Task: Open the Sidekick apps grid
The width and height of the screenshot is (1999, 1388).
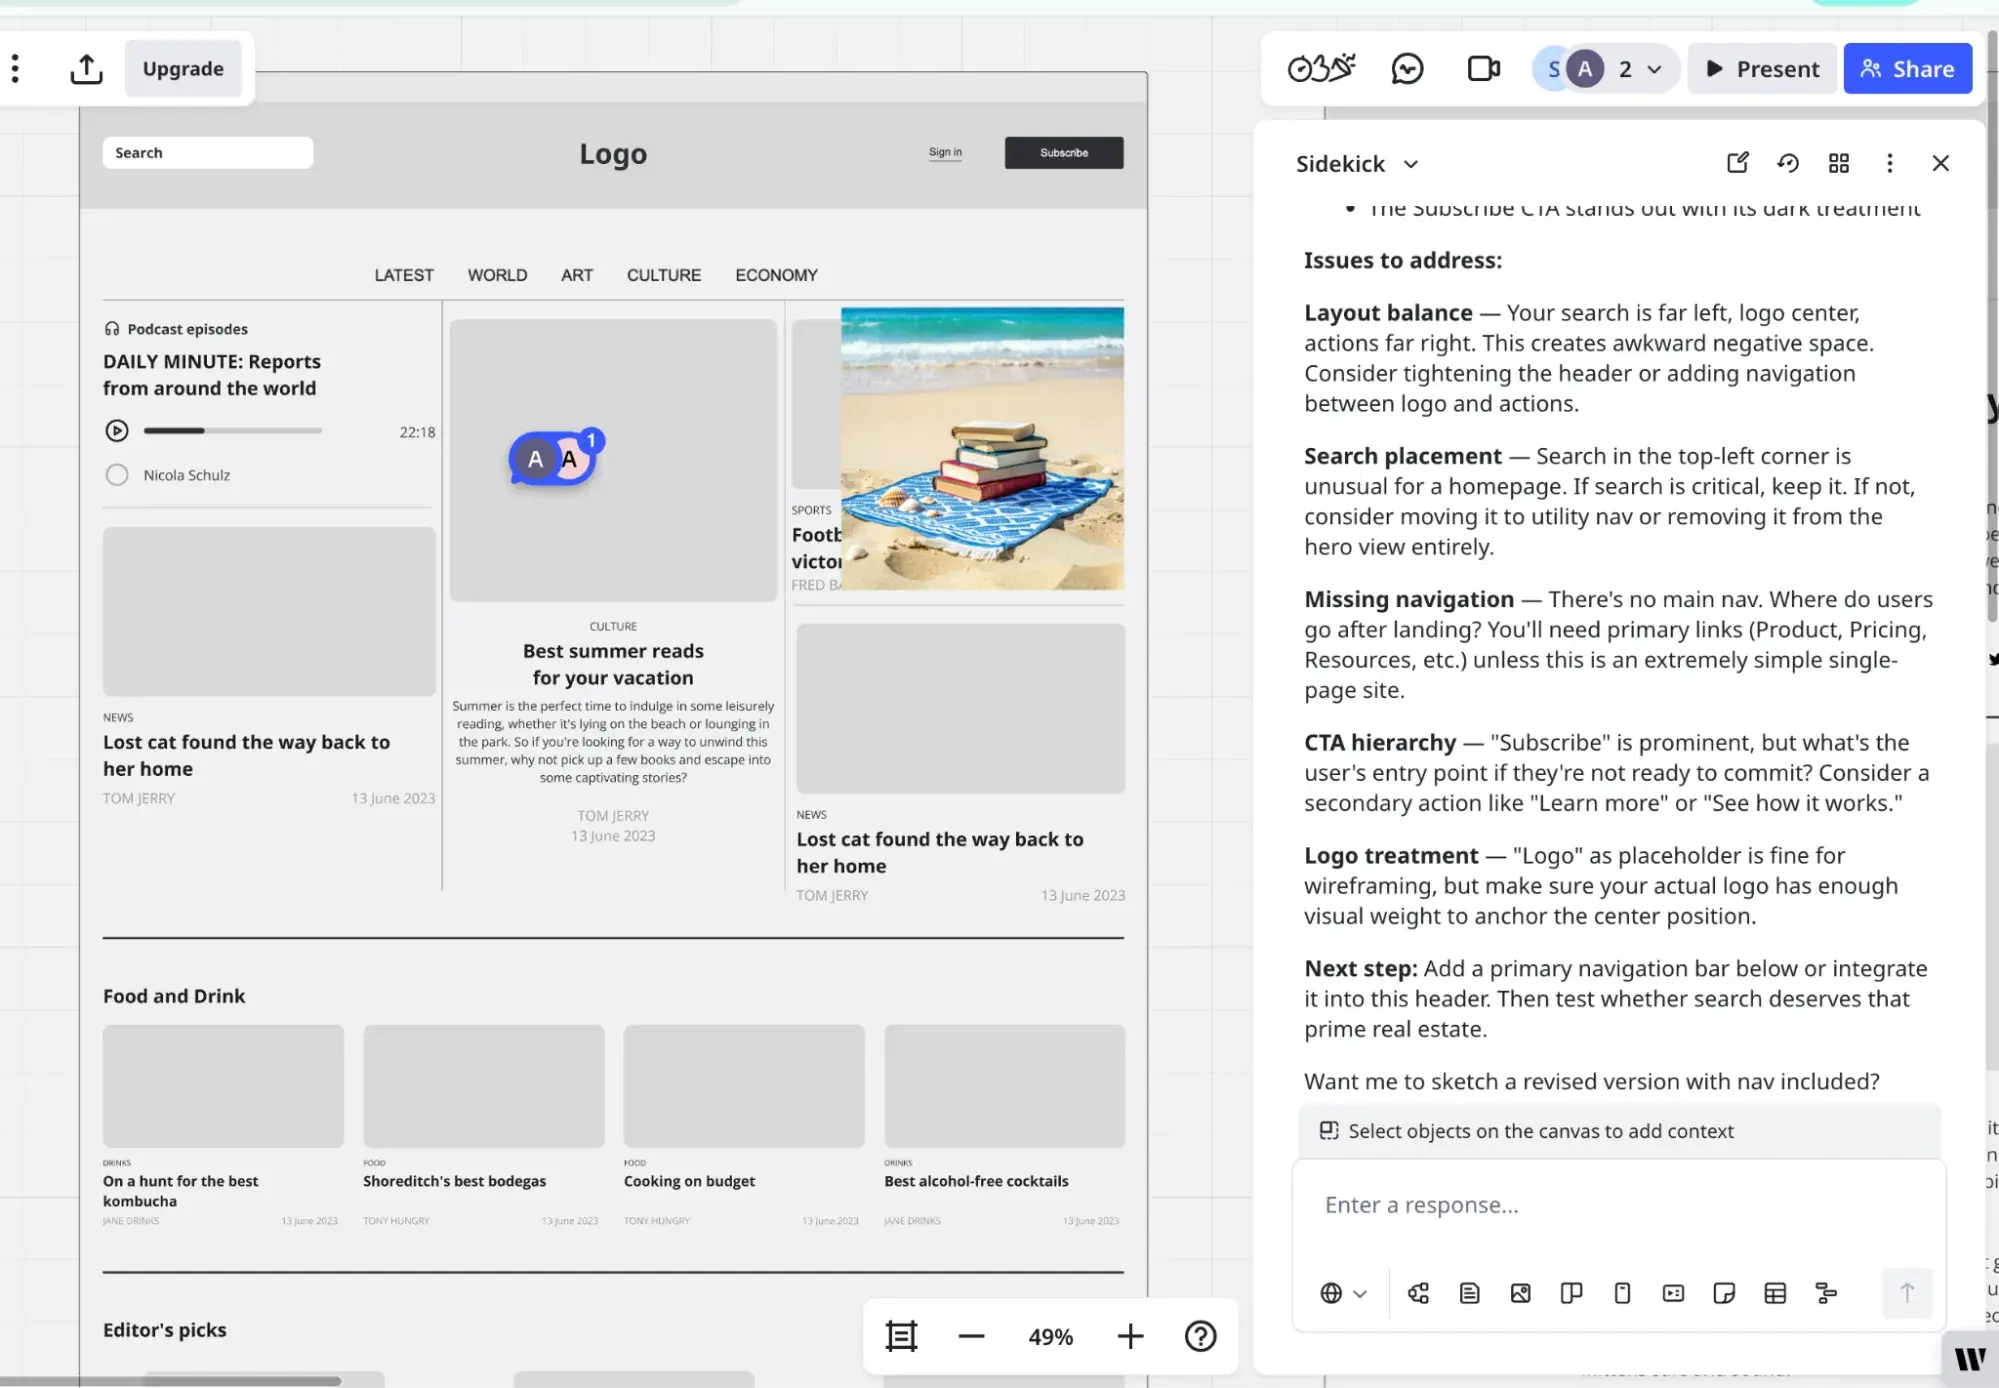Action: point(1839,162)
